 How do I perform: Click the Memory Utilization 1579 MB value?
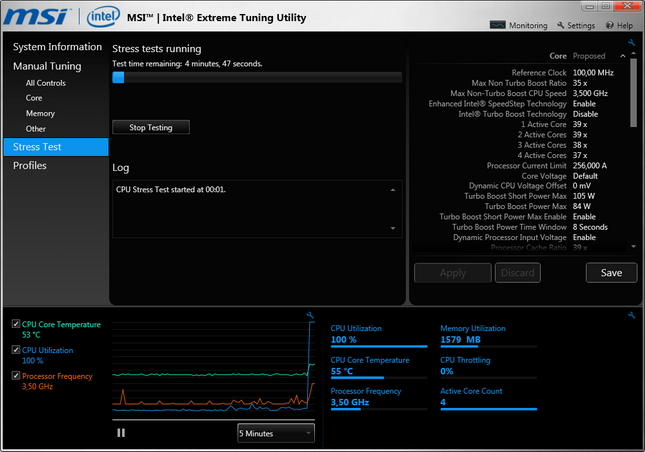(x=460, y=340)
